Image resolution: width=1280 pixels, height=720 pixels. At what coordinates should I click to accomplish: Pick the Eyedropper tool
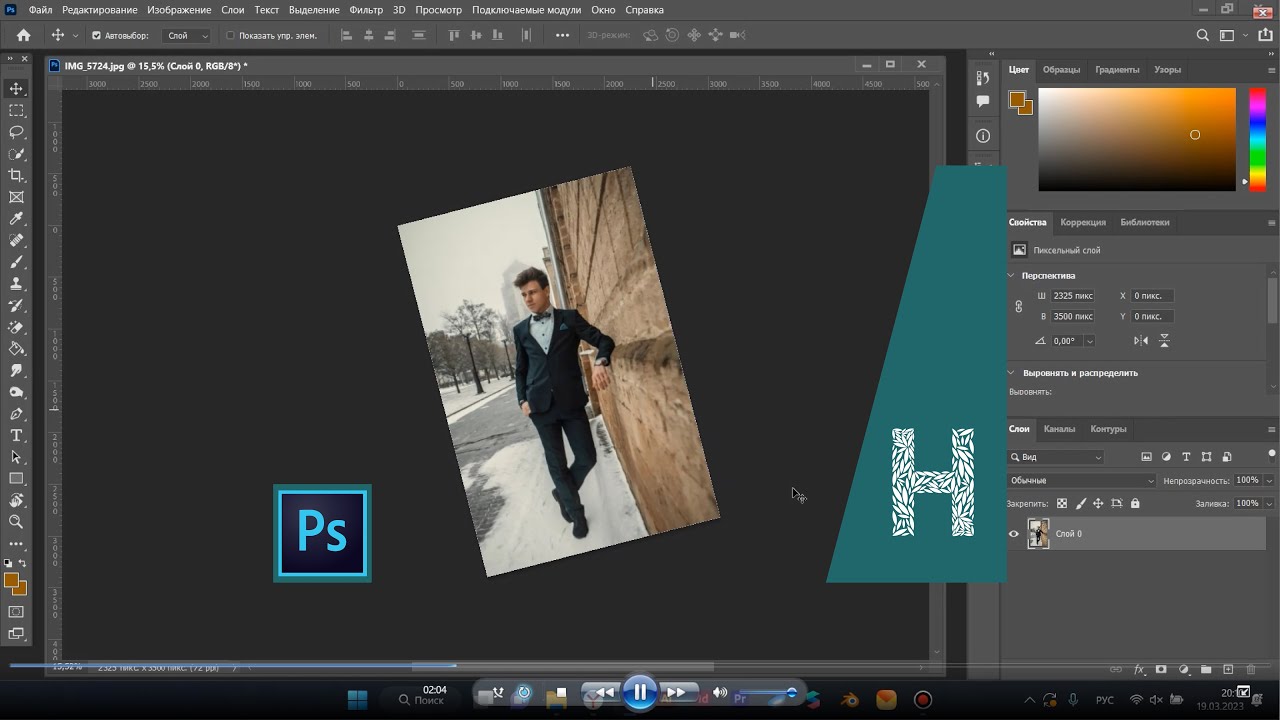[x=16, y=219]
